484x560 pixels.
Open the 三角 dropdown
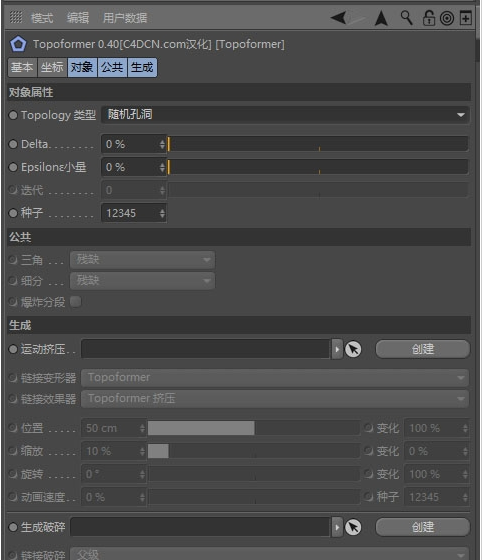143,260
